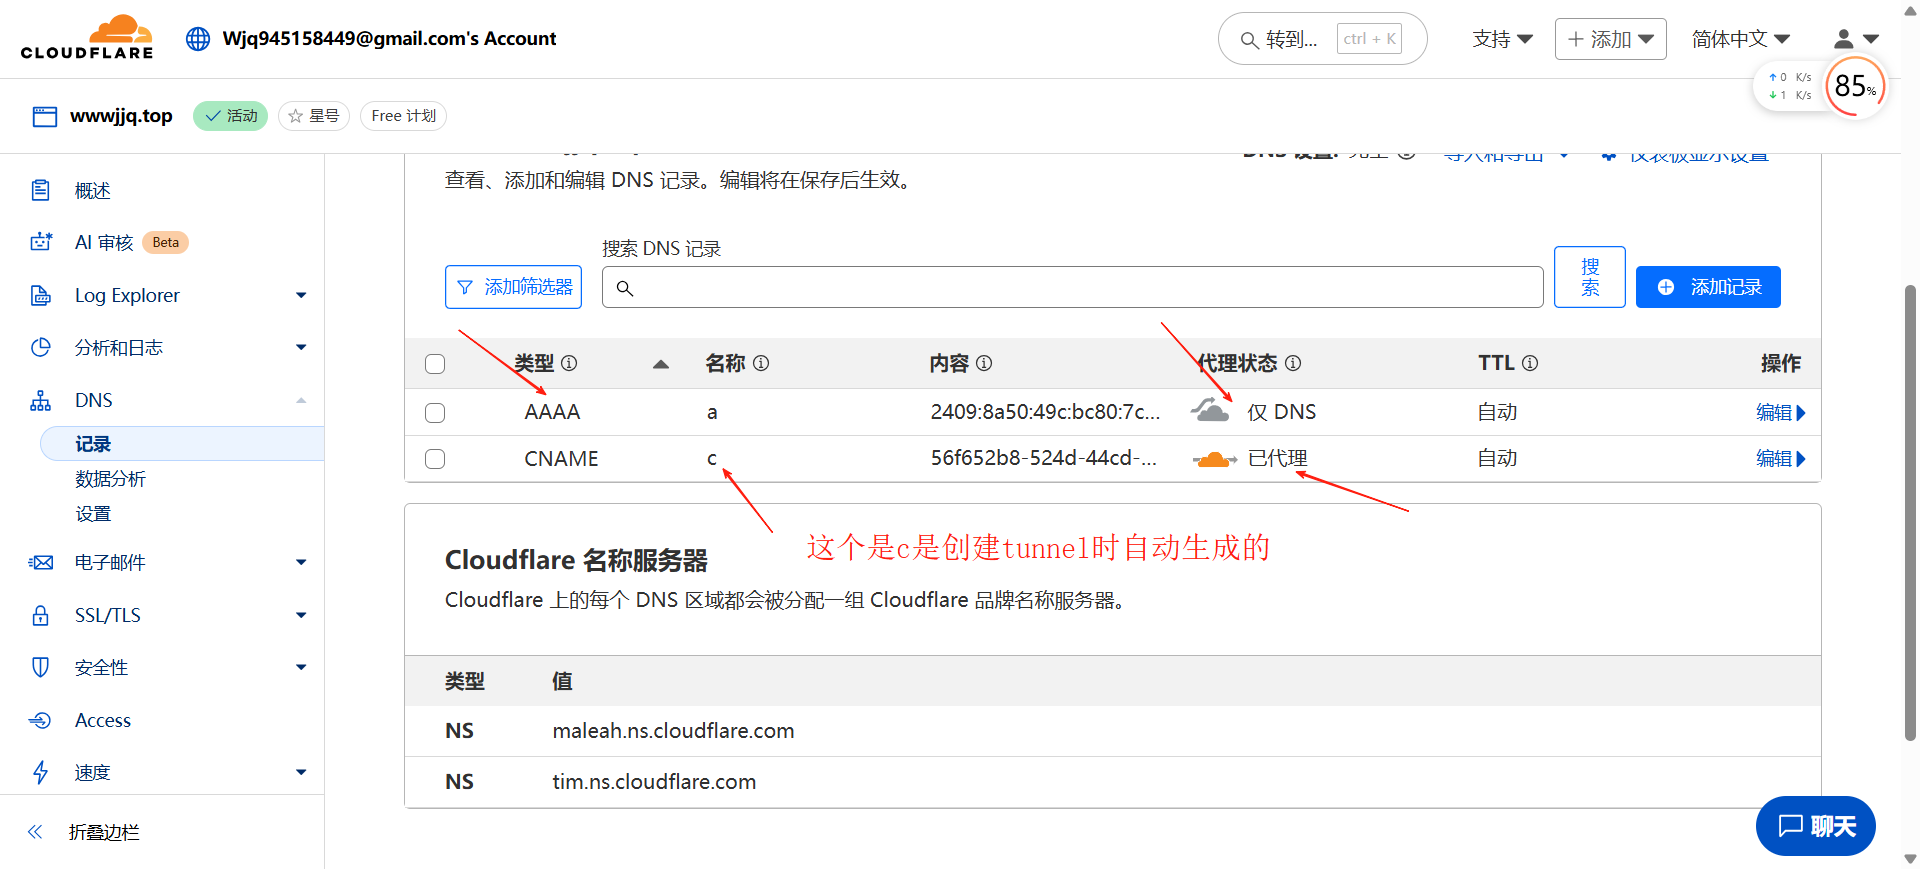Click the security shield icon

[x=40, y=667]
